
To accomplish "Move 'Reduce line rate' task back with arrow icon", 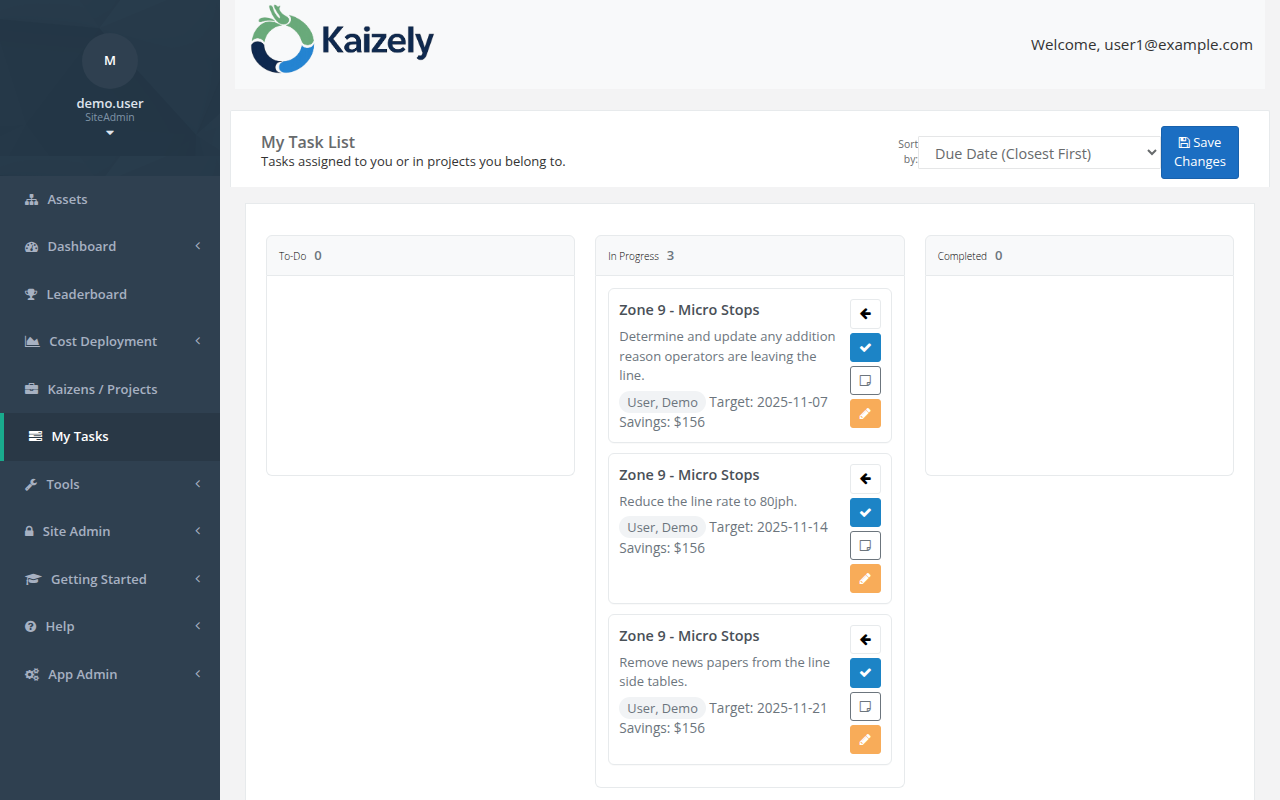I will pos(865,478).
